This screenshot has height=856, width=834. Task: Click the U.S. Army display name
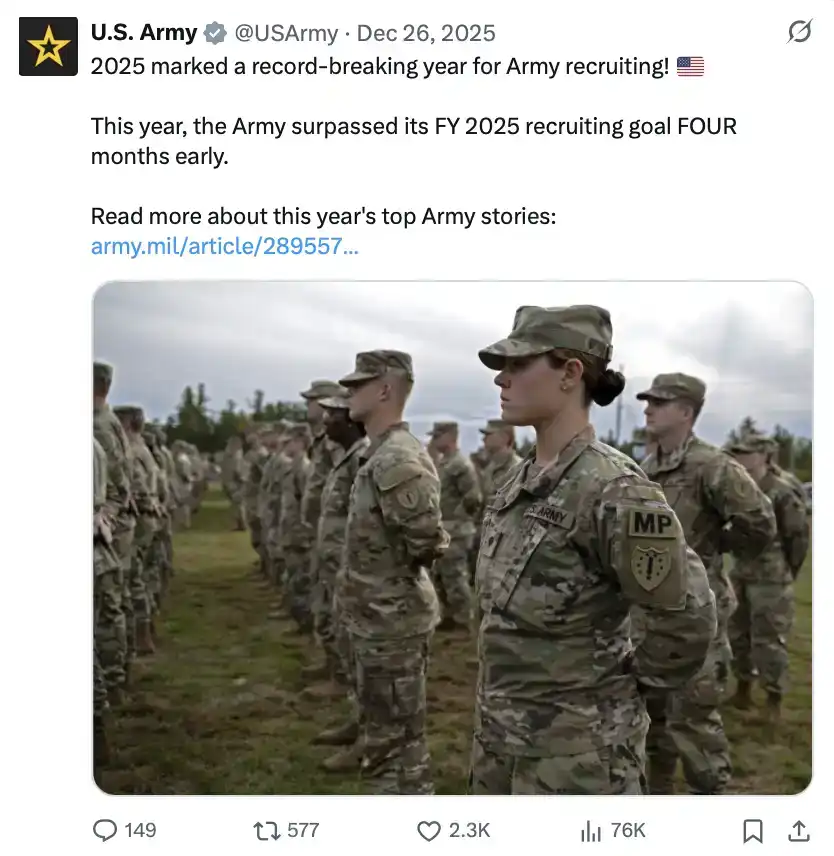(x=143, y=33)
